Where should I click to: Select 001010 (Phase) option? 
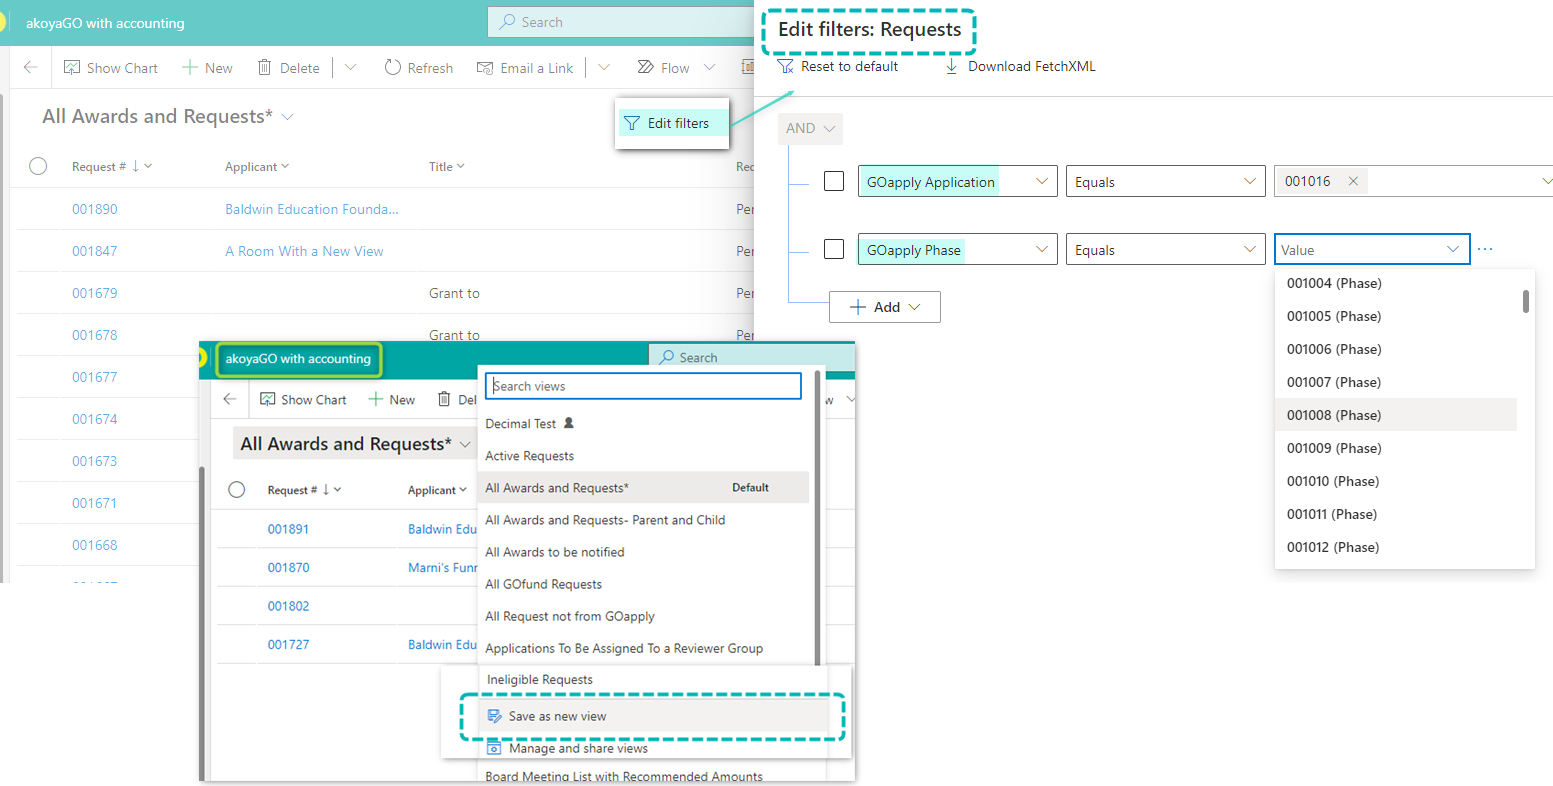coord(1396,481)
